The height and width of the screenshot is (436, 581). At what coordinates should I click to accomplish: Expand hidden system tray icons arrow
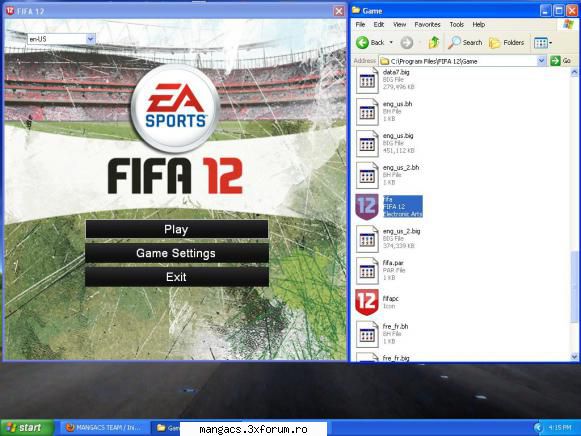click(x=538, y=428)
